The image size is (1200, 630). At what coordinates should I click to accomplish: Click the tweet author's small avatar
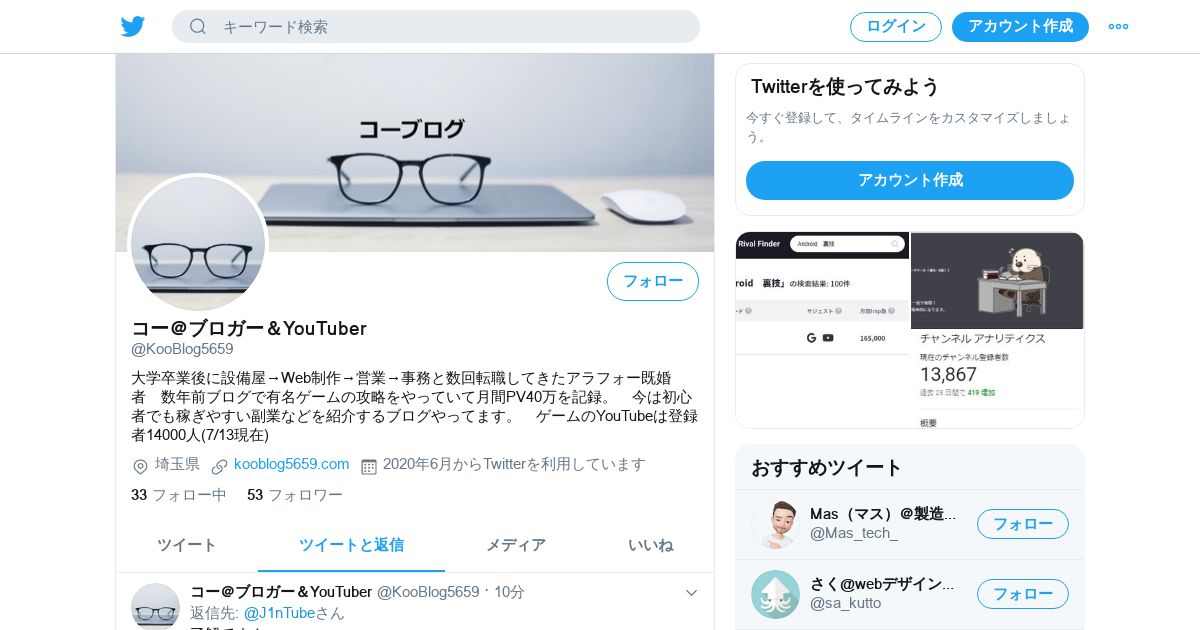tap(155, 606)
